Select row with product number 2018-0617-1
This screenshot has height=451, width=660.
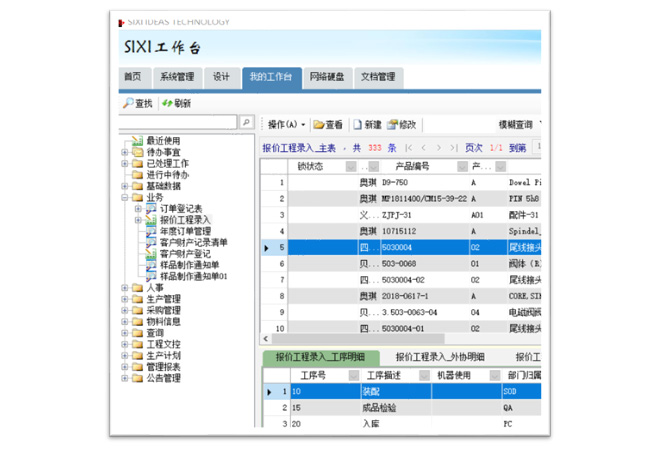(400, 296)
